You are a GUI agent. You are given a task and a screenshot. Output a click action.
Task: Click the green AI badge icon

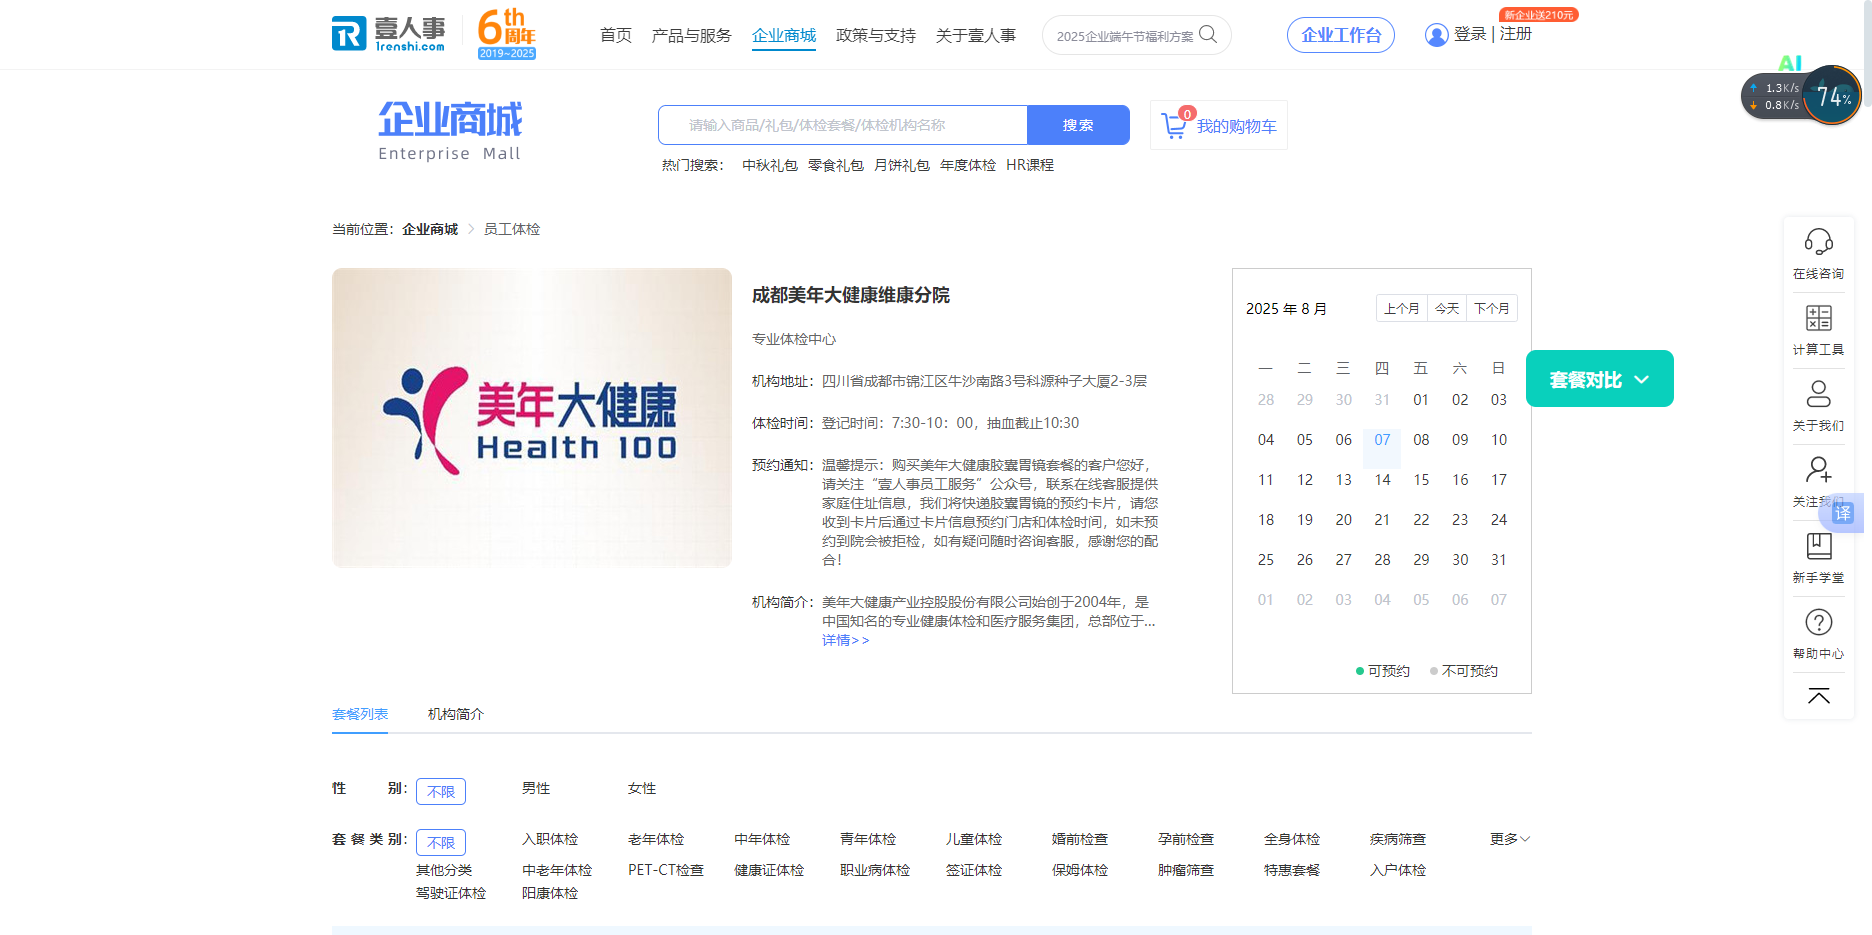point(1790,63)
